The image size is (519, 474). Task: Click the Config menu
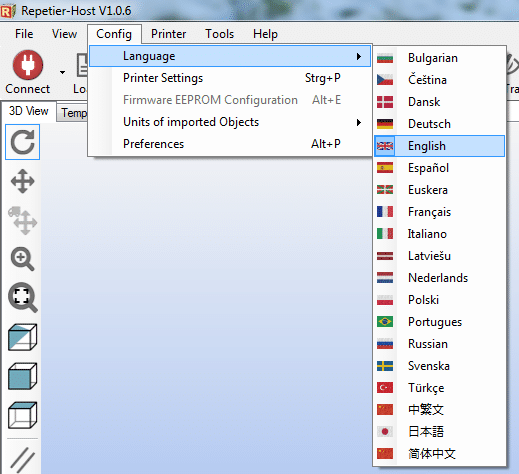[114, 34]
